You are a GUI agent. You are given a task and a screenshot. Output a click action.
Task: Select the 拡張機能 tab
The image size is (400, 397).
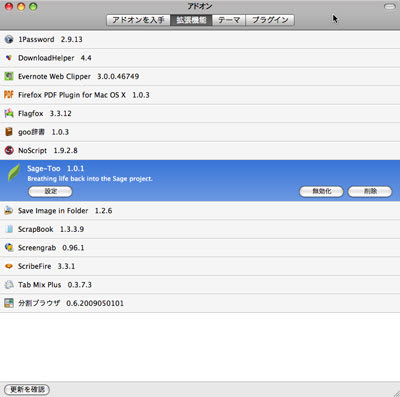[191, 20]
